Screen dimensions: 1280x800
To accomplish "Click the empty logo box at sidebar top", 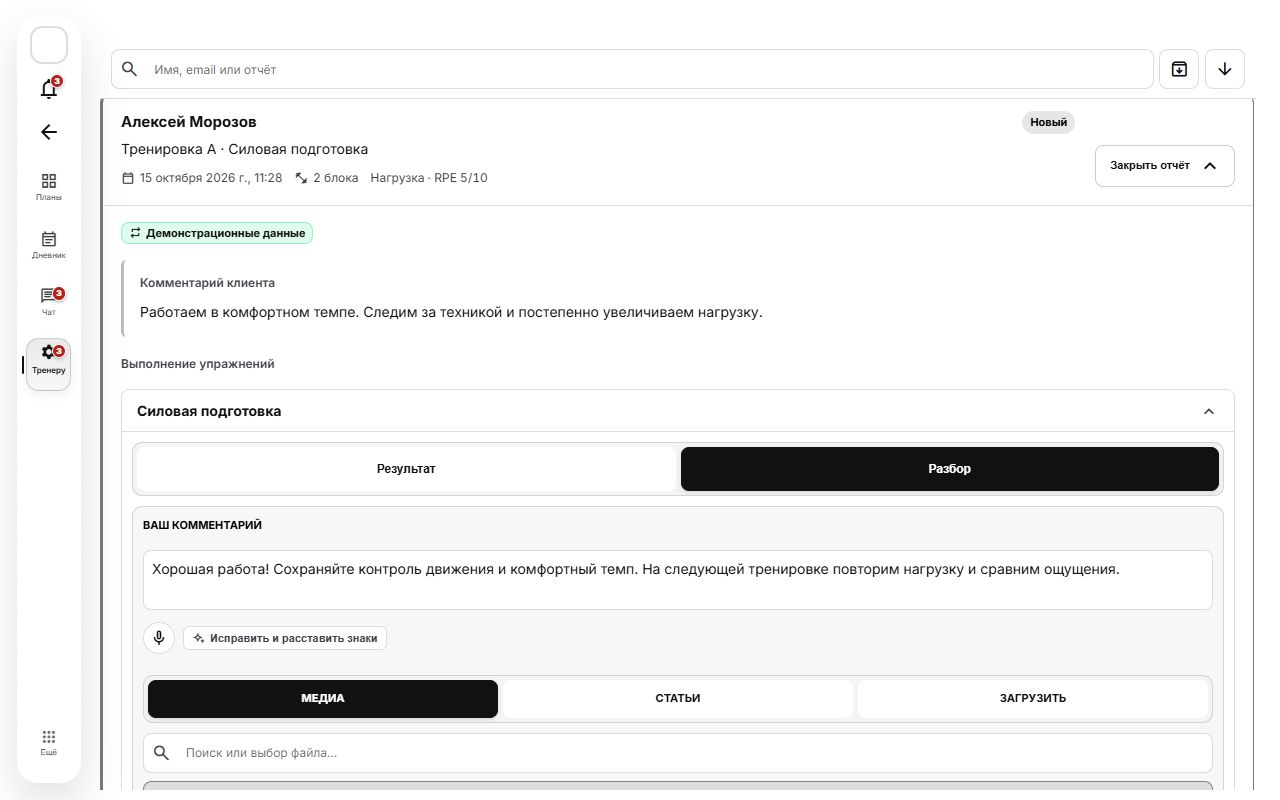I will point(49,45).
